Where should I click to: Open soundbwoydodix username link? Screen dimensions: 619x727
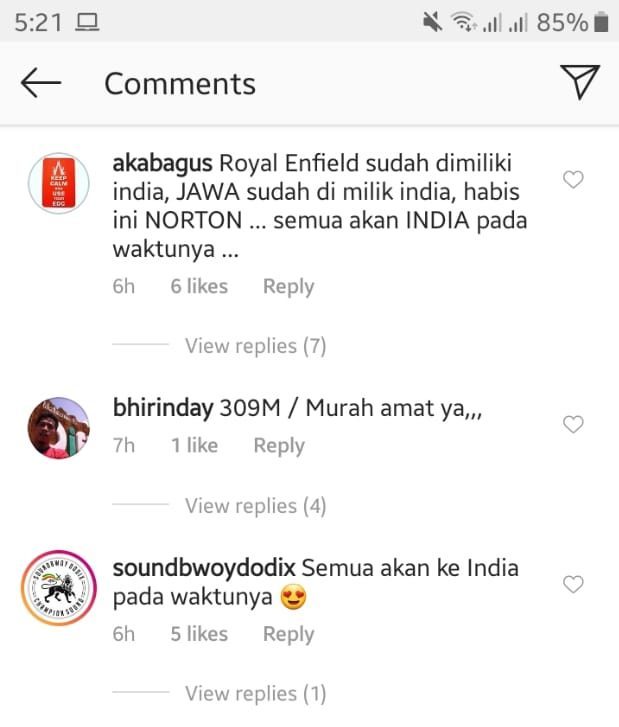pos(204,568)
